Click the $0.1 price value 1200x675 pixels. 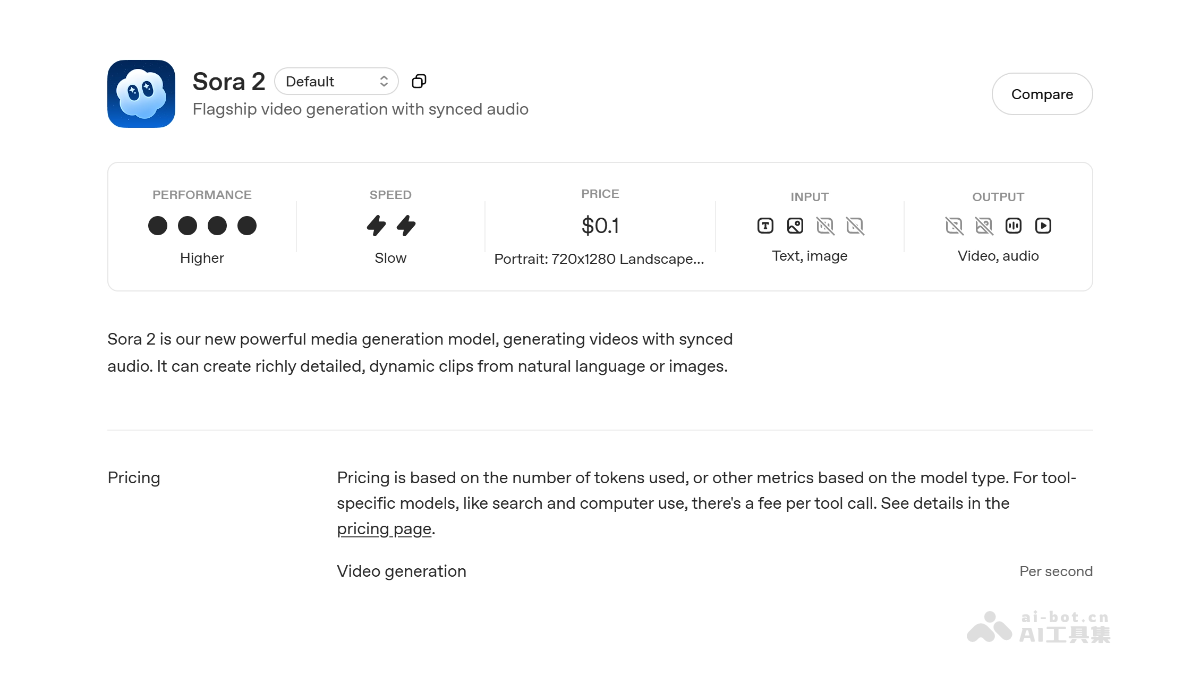point(600,225)
